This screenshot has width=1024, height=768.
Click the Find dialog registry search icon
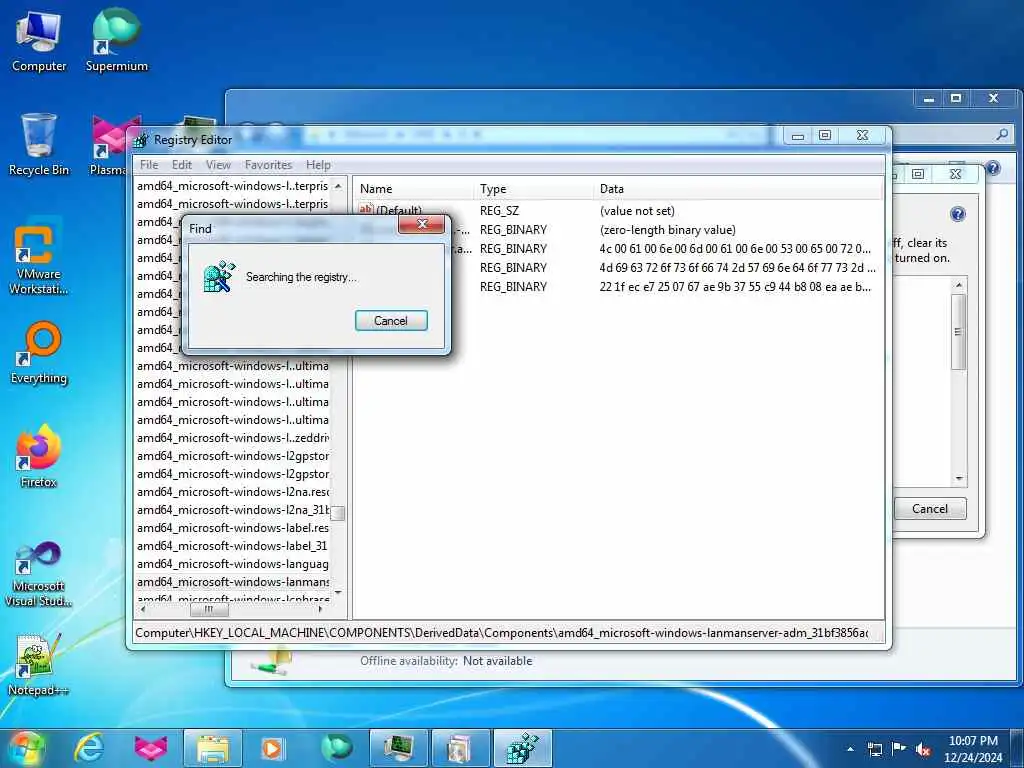219,277
